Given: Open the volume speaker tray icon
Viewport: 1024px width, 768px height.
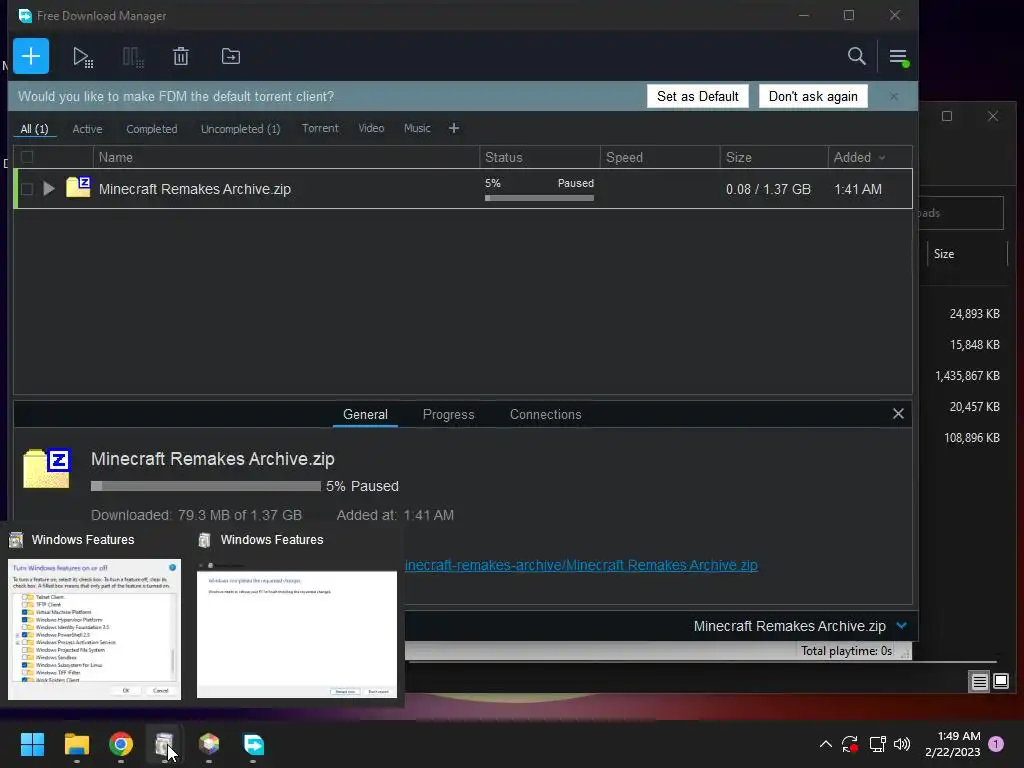Looking at the screenshot, I should coord(902,744).
